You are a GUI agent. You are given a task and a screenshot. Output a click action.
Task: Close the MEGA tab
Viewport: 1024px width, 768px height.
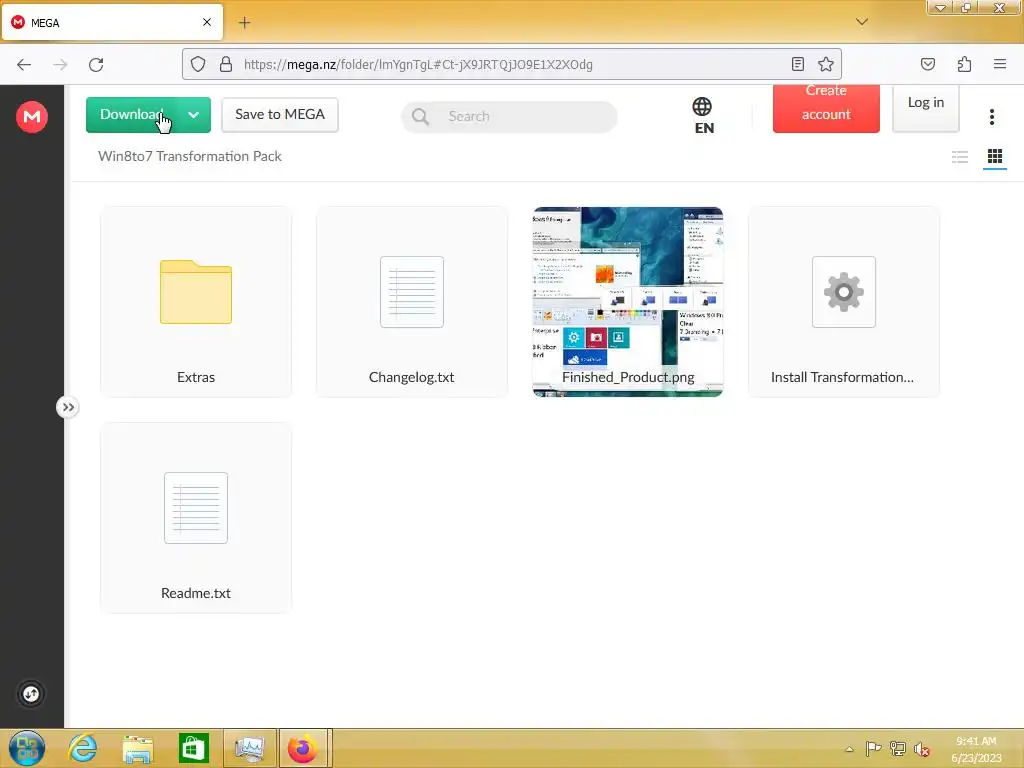pyautogui.click(x=207, y=22)
